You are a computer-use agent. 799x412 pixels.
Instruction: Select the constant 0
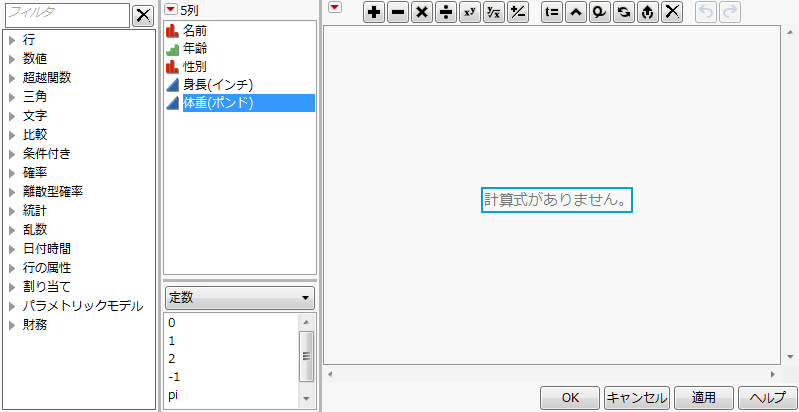[171, 323]
